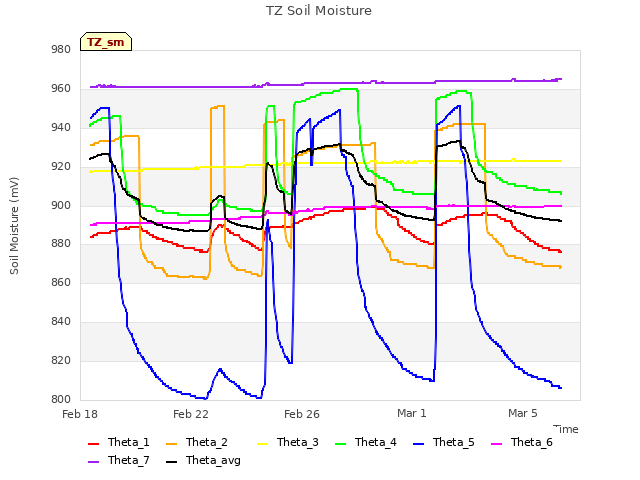Click the Time x-axis label

[566, 429]
